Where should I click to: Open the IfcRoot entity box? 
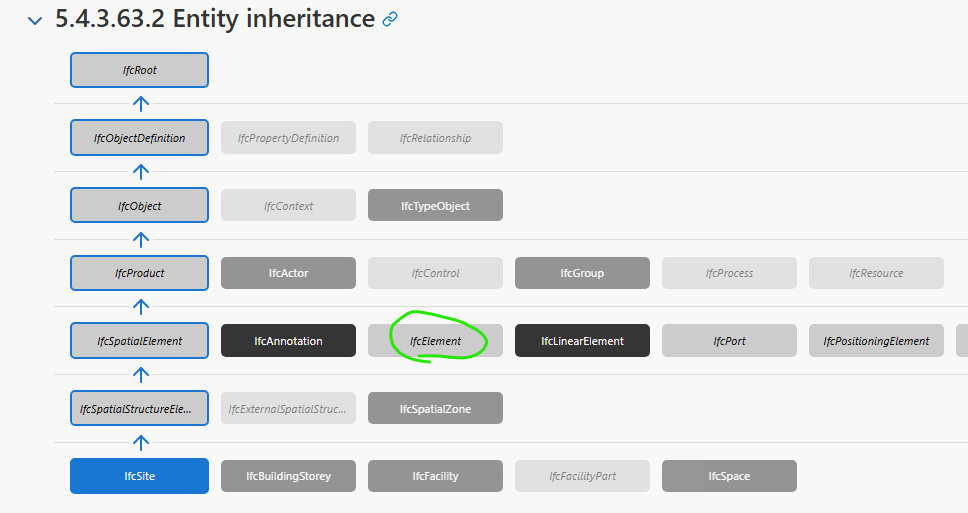point(140,70)
